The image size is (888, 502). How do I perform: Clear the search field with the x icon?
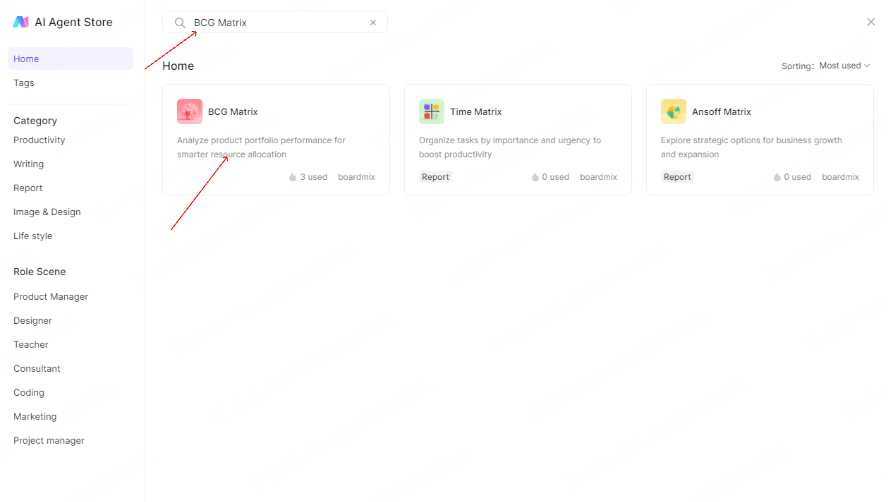coord(373,22)
